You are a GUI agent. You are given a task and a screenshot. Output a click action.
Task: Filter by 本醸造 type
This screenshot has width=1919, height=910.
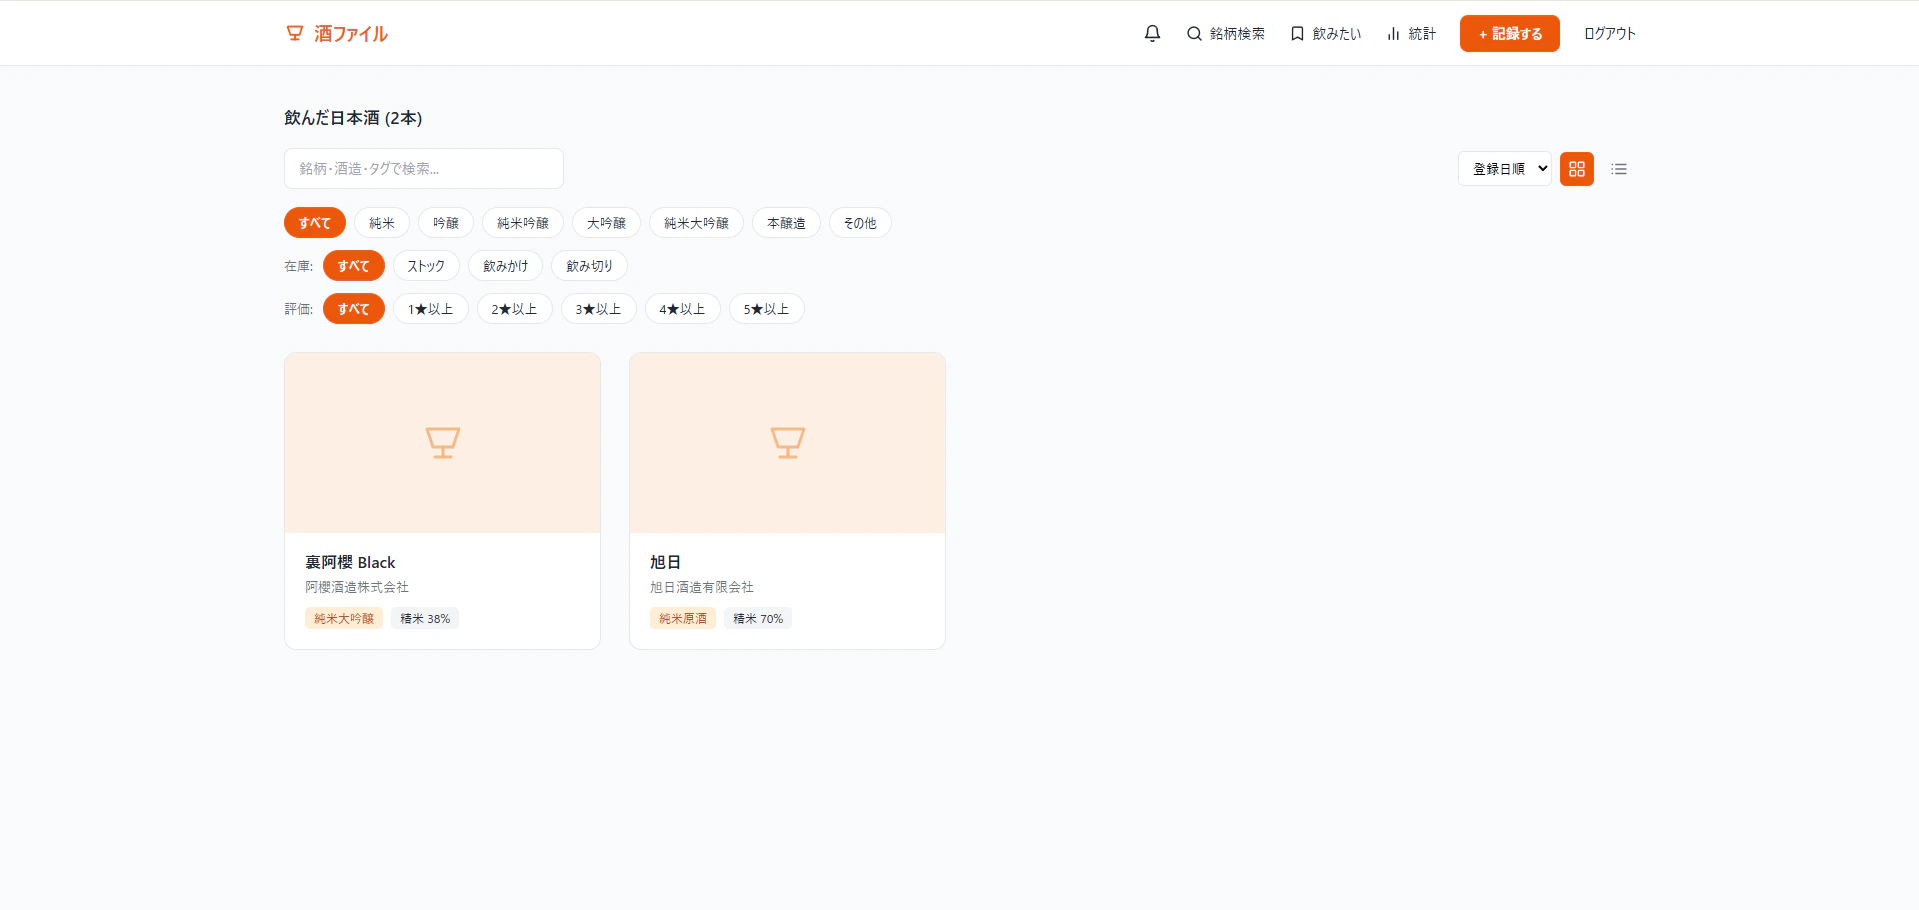(x=786, y=222)
